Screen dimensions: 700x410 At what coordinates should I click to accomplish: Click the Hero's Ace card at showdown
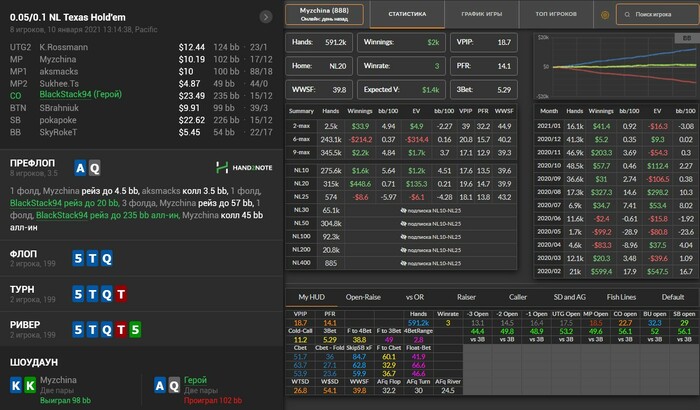(x=160, y=385)
